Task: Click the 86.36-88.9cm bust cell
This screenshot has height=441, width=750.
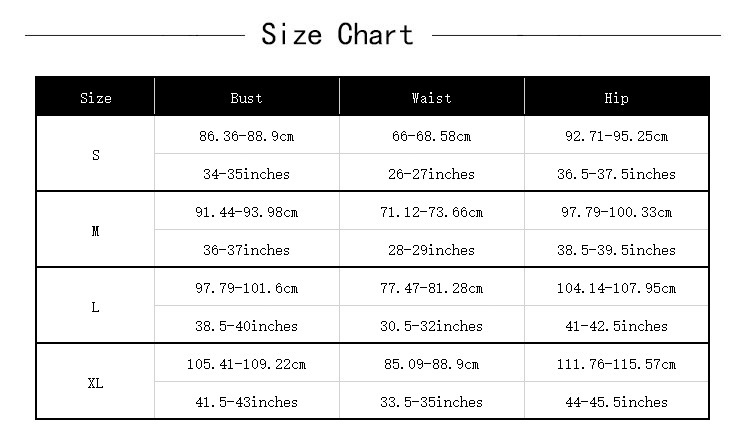Action: 246,136
